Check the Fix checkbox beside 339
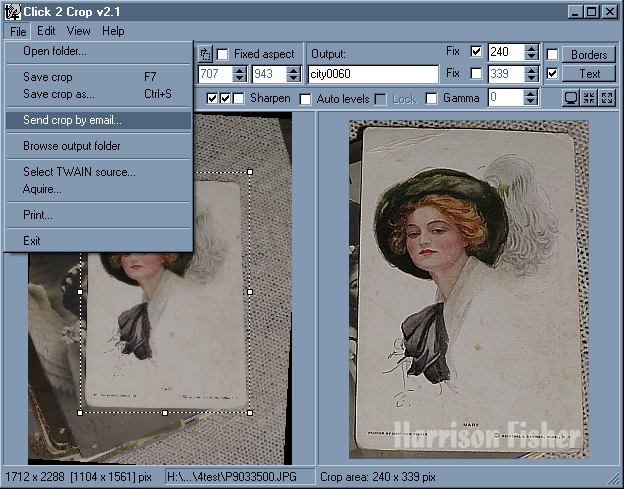 coord(476,73)
